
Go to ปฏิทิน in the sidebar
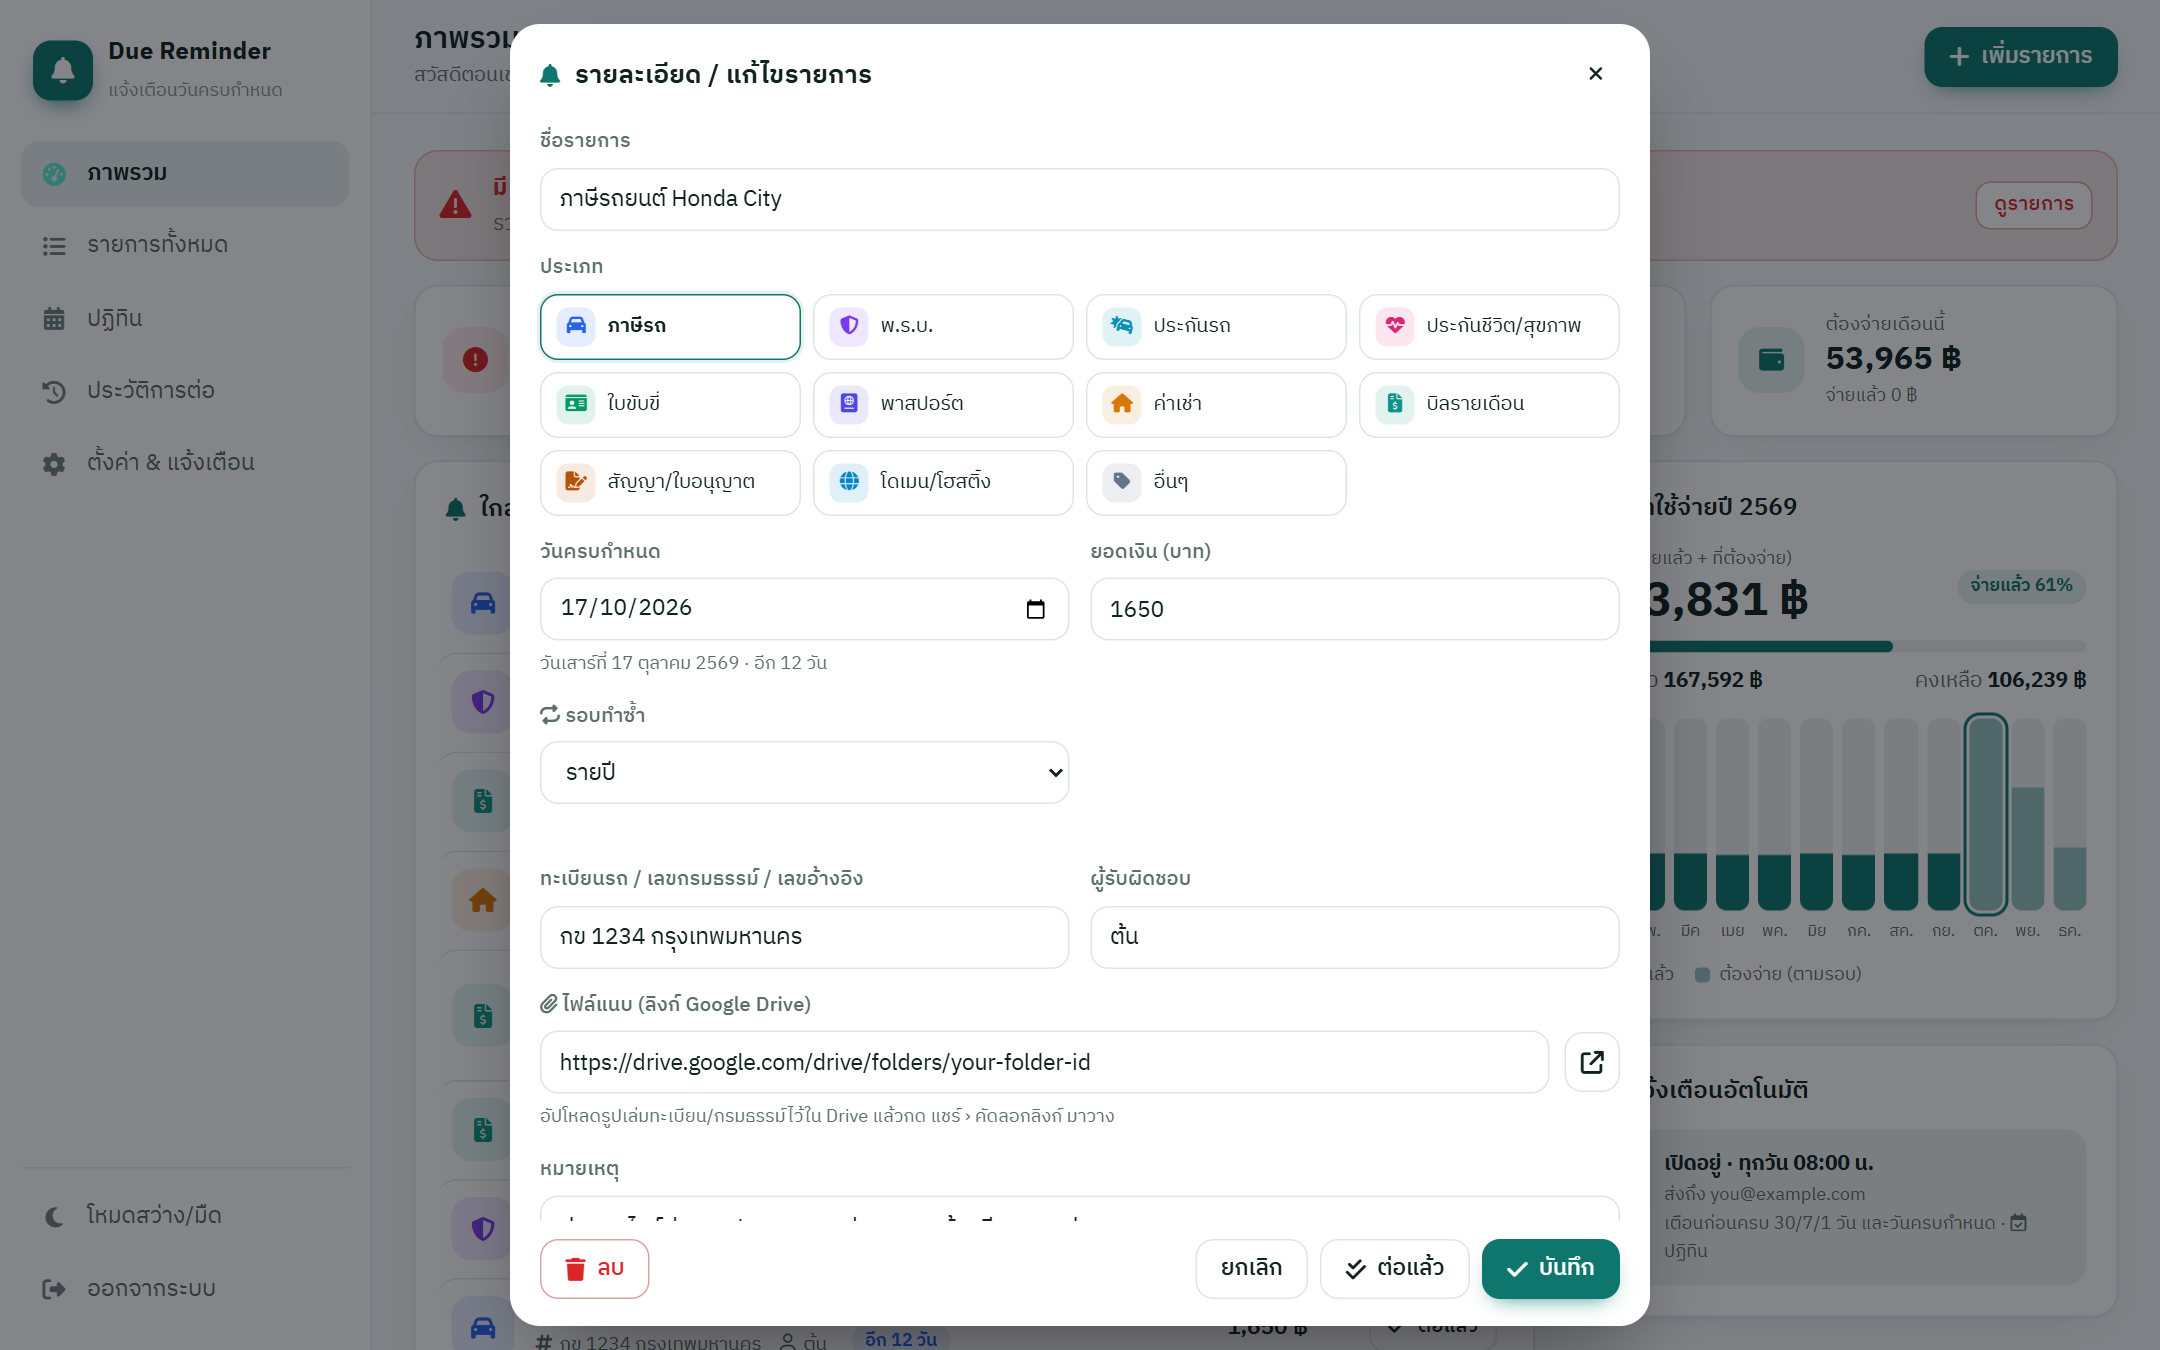[185, 319]
